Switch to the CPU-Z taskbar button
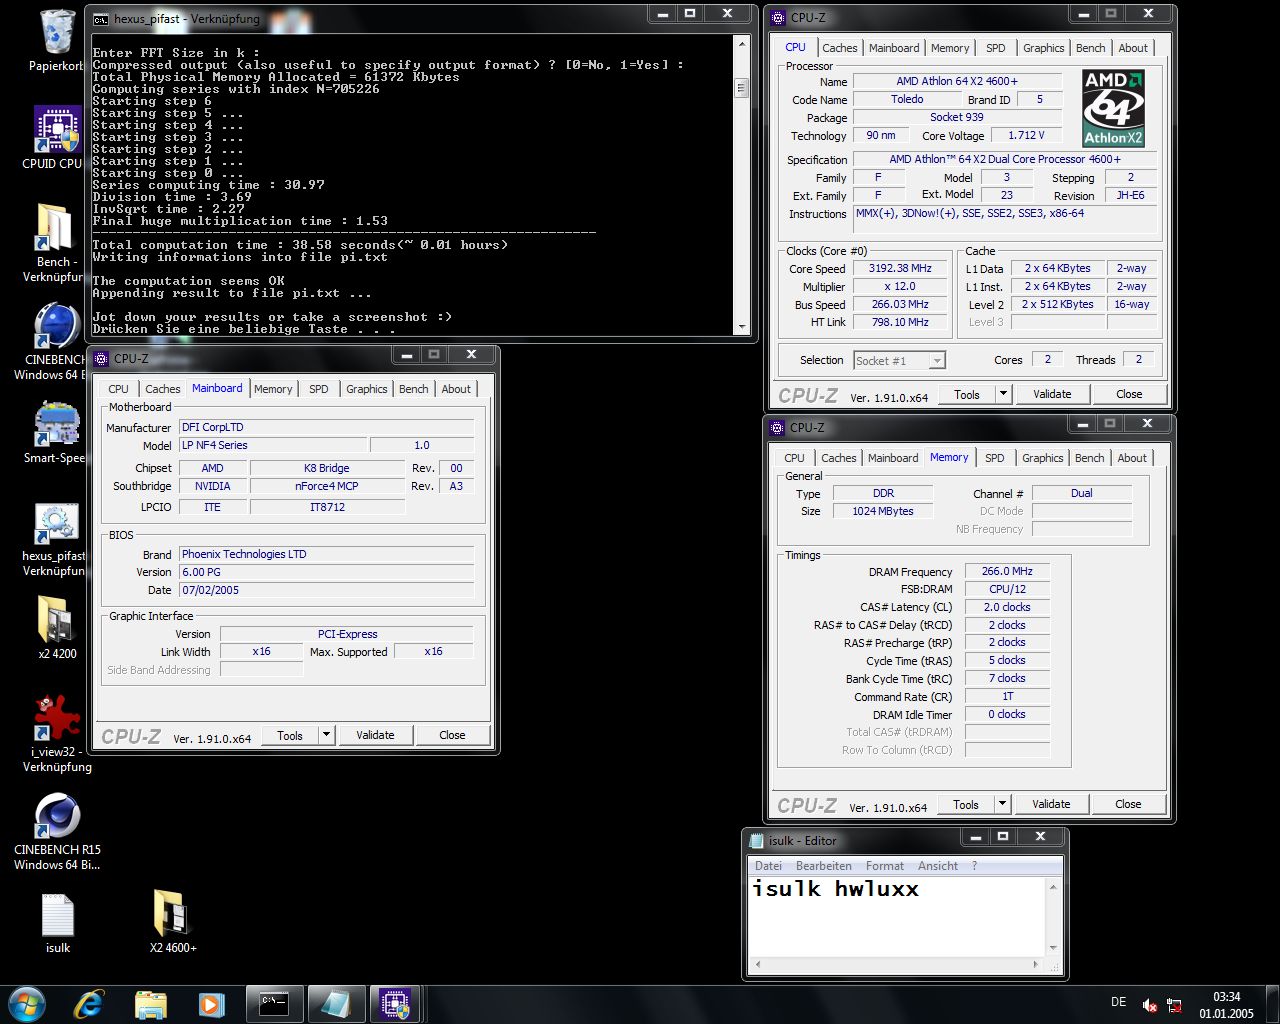The image size is (1280, 1024). (x=396, y=1004)
